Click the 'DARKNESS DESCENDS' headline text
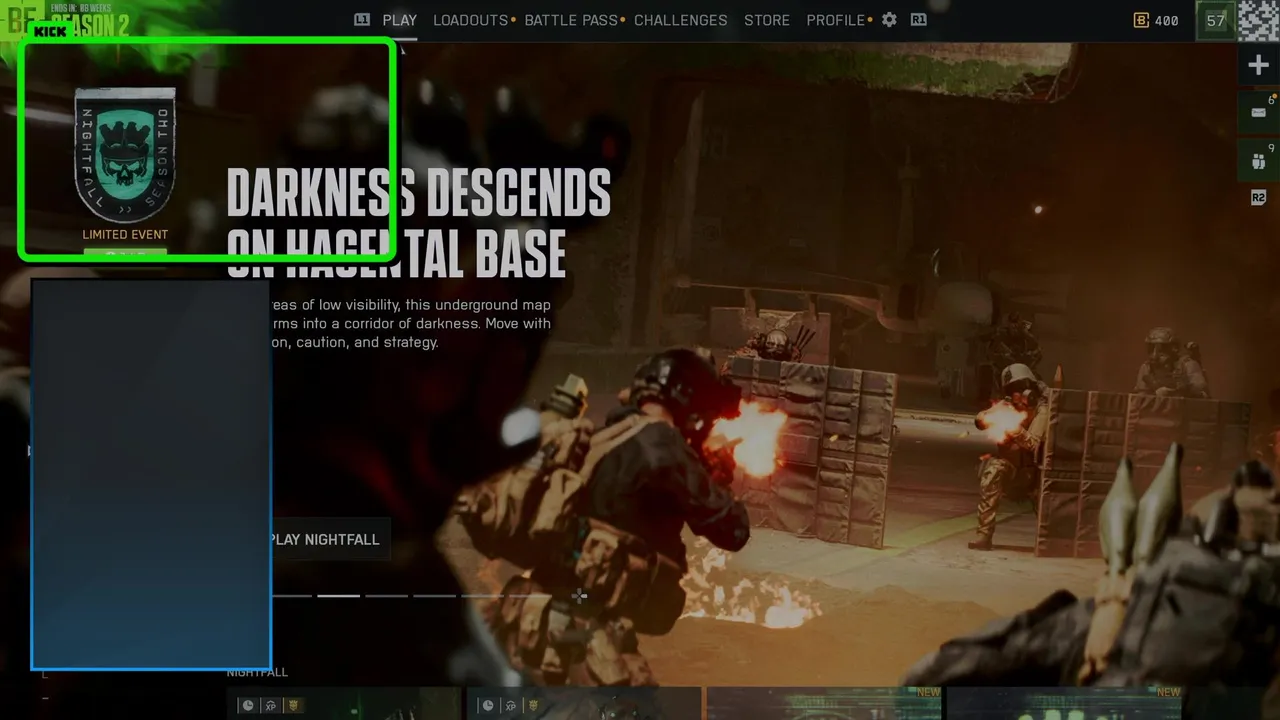 [x=418, y=193]
